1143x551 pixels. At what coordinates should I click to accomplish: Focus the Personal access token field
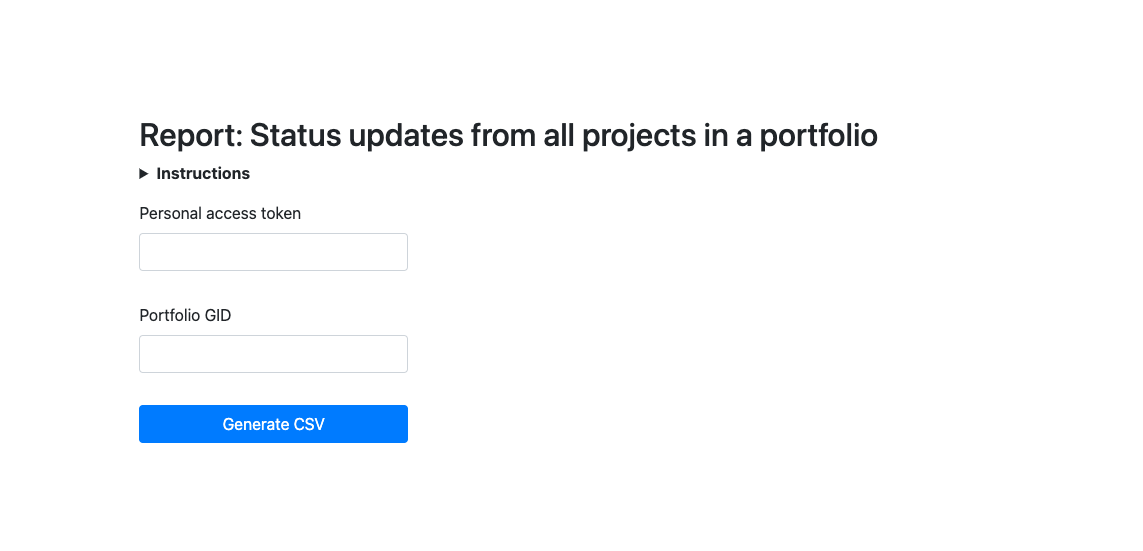coord(273,252)
